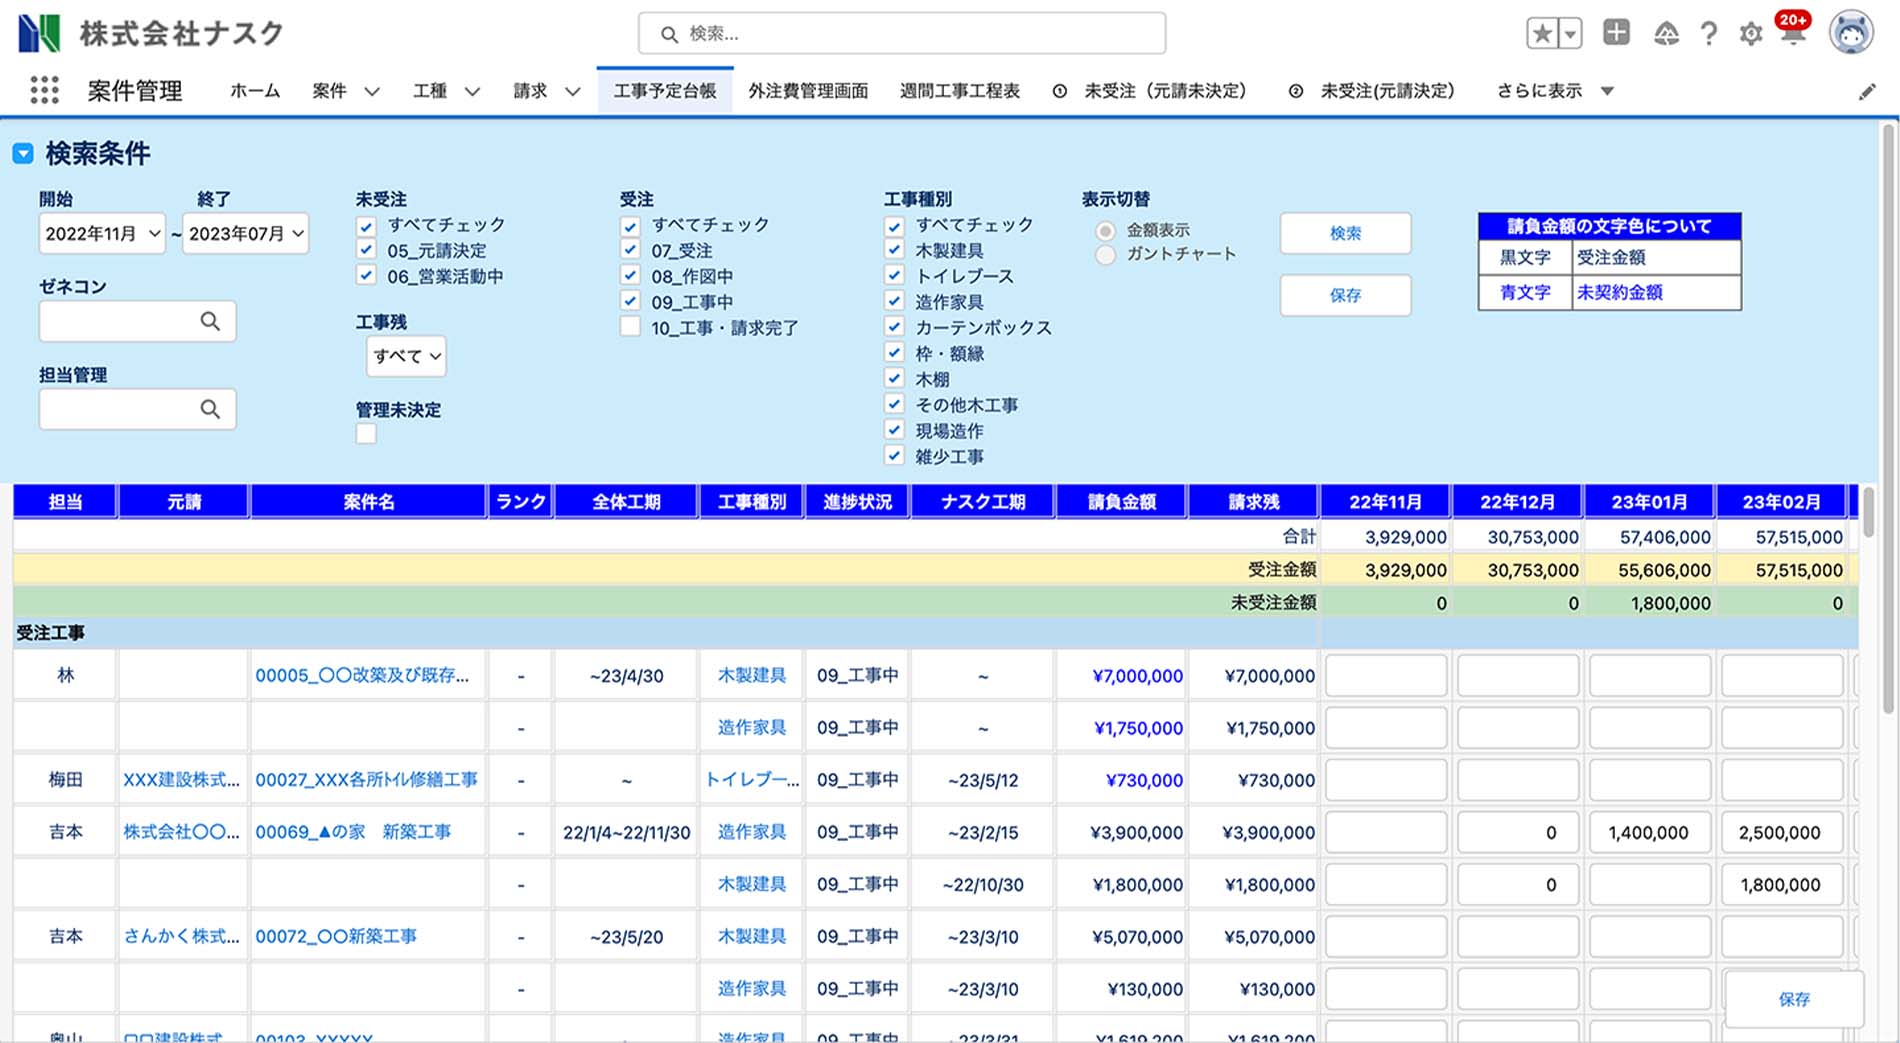Switch to the 外注費管理画面 tab
Image resolution: width=1900 pixels, height=1043 pixels.
[x=808, y=91]
